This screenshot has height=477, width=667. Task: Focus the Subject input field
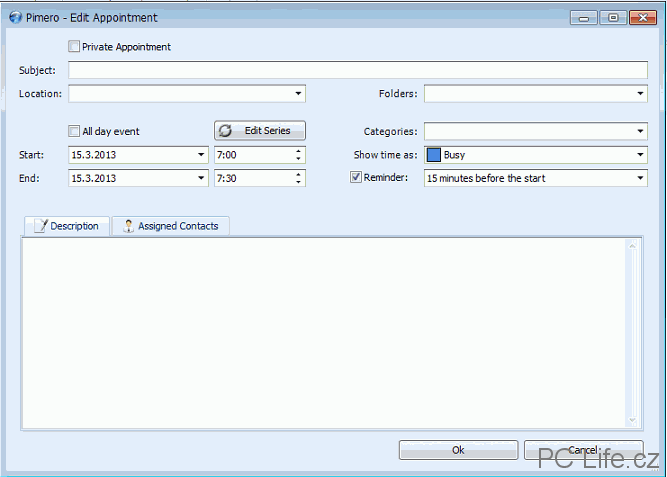click(x=358, y=70)
